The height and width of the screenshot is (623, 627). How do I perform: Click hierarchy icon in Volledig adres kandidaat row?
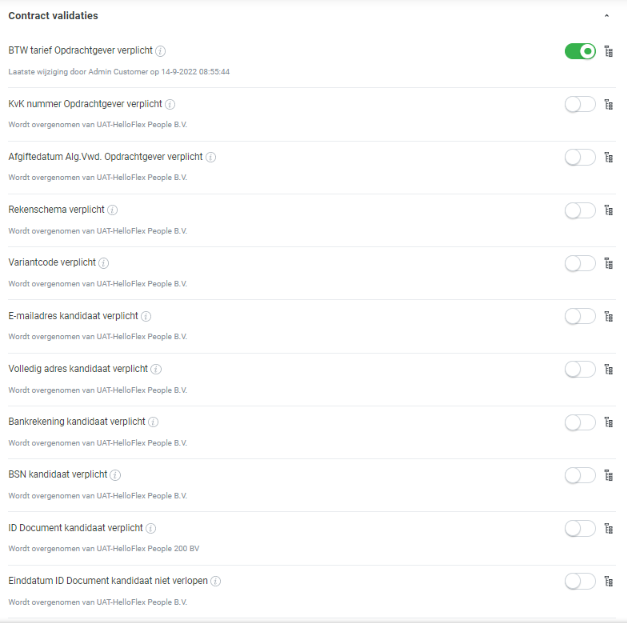608,369
